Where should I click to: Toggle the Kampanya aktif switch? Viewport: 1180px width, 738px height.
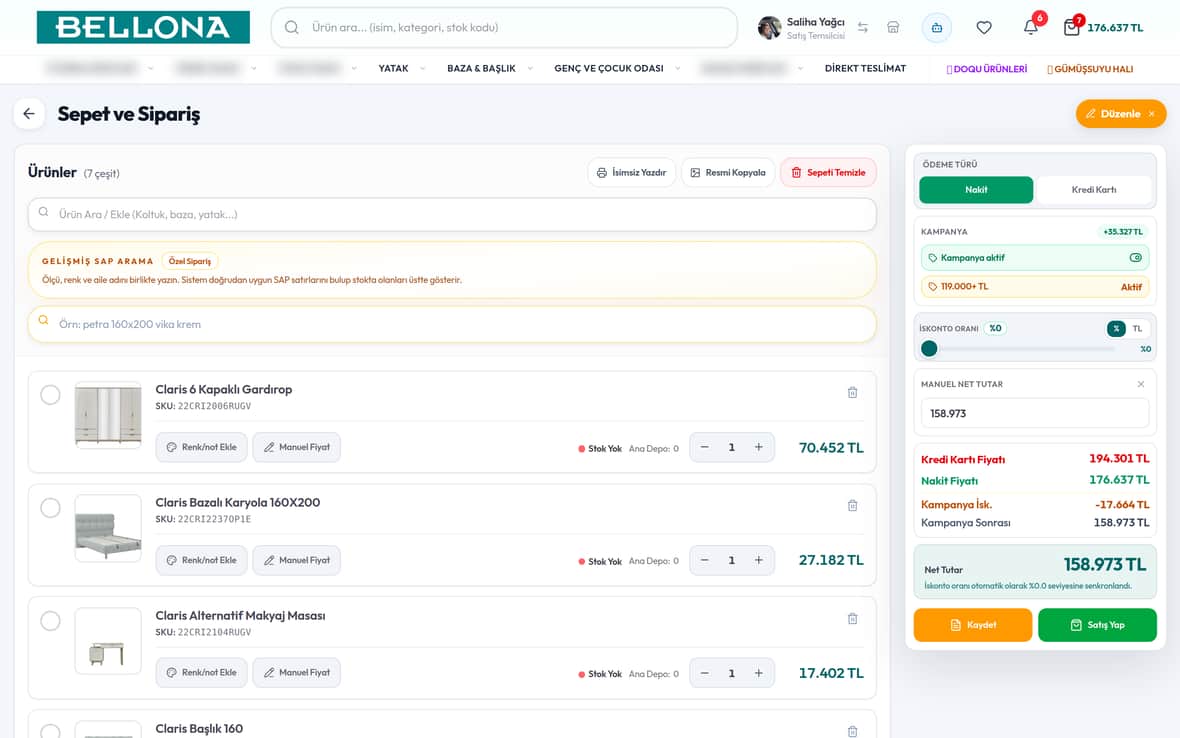[1136, 257]
